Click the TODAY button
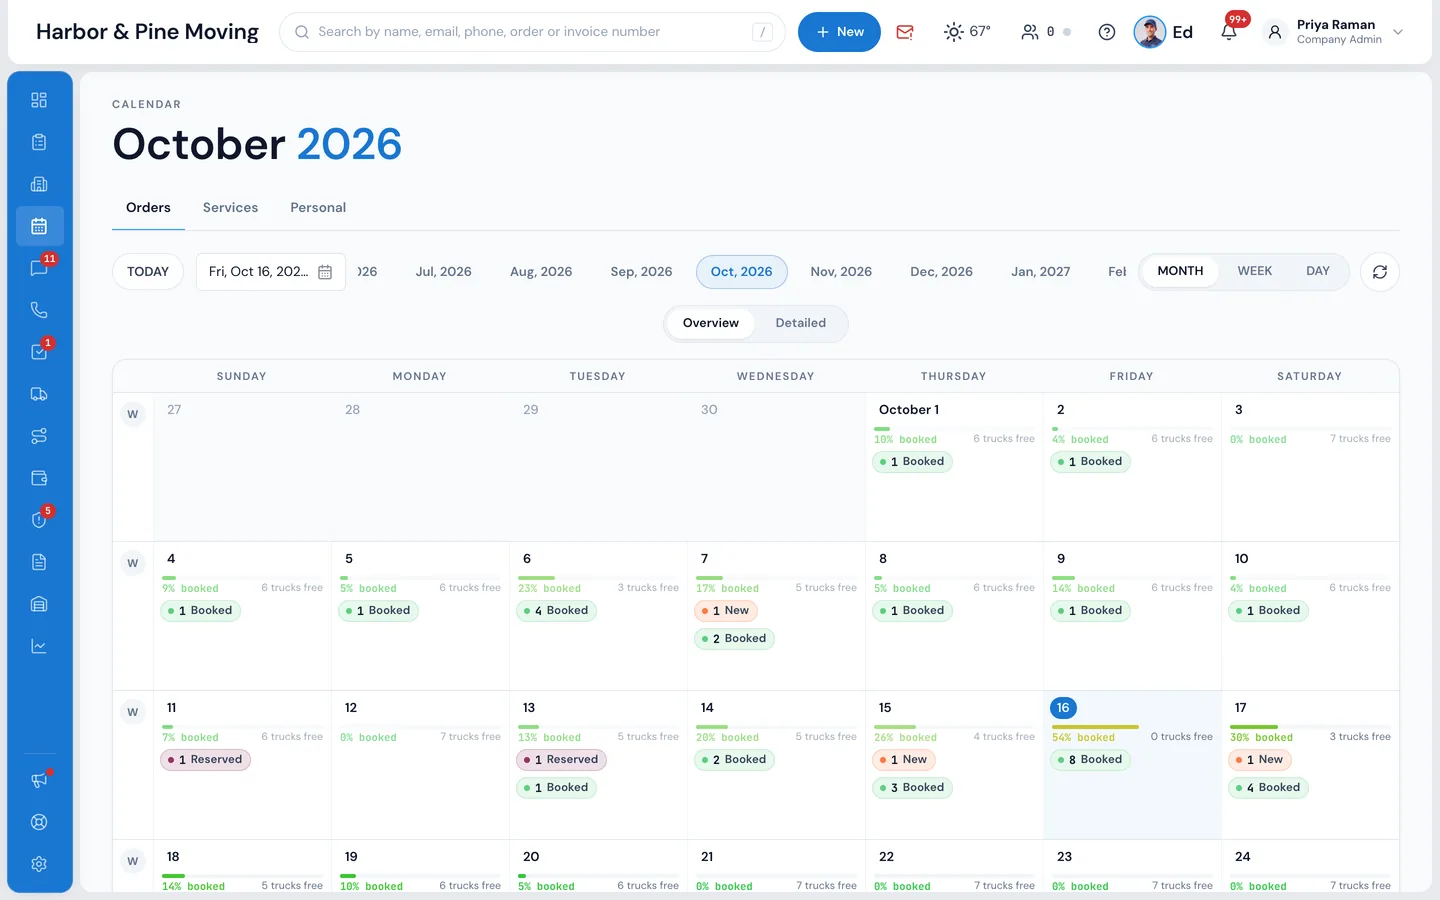Viewport: 1440px width, 900px height. [x=148, y=272]
